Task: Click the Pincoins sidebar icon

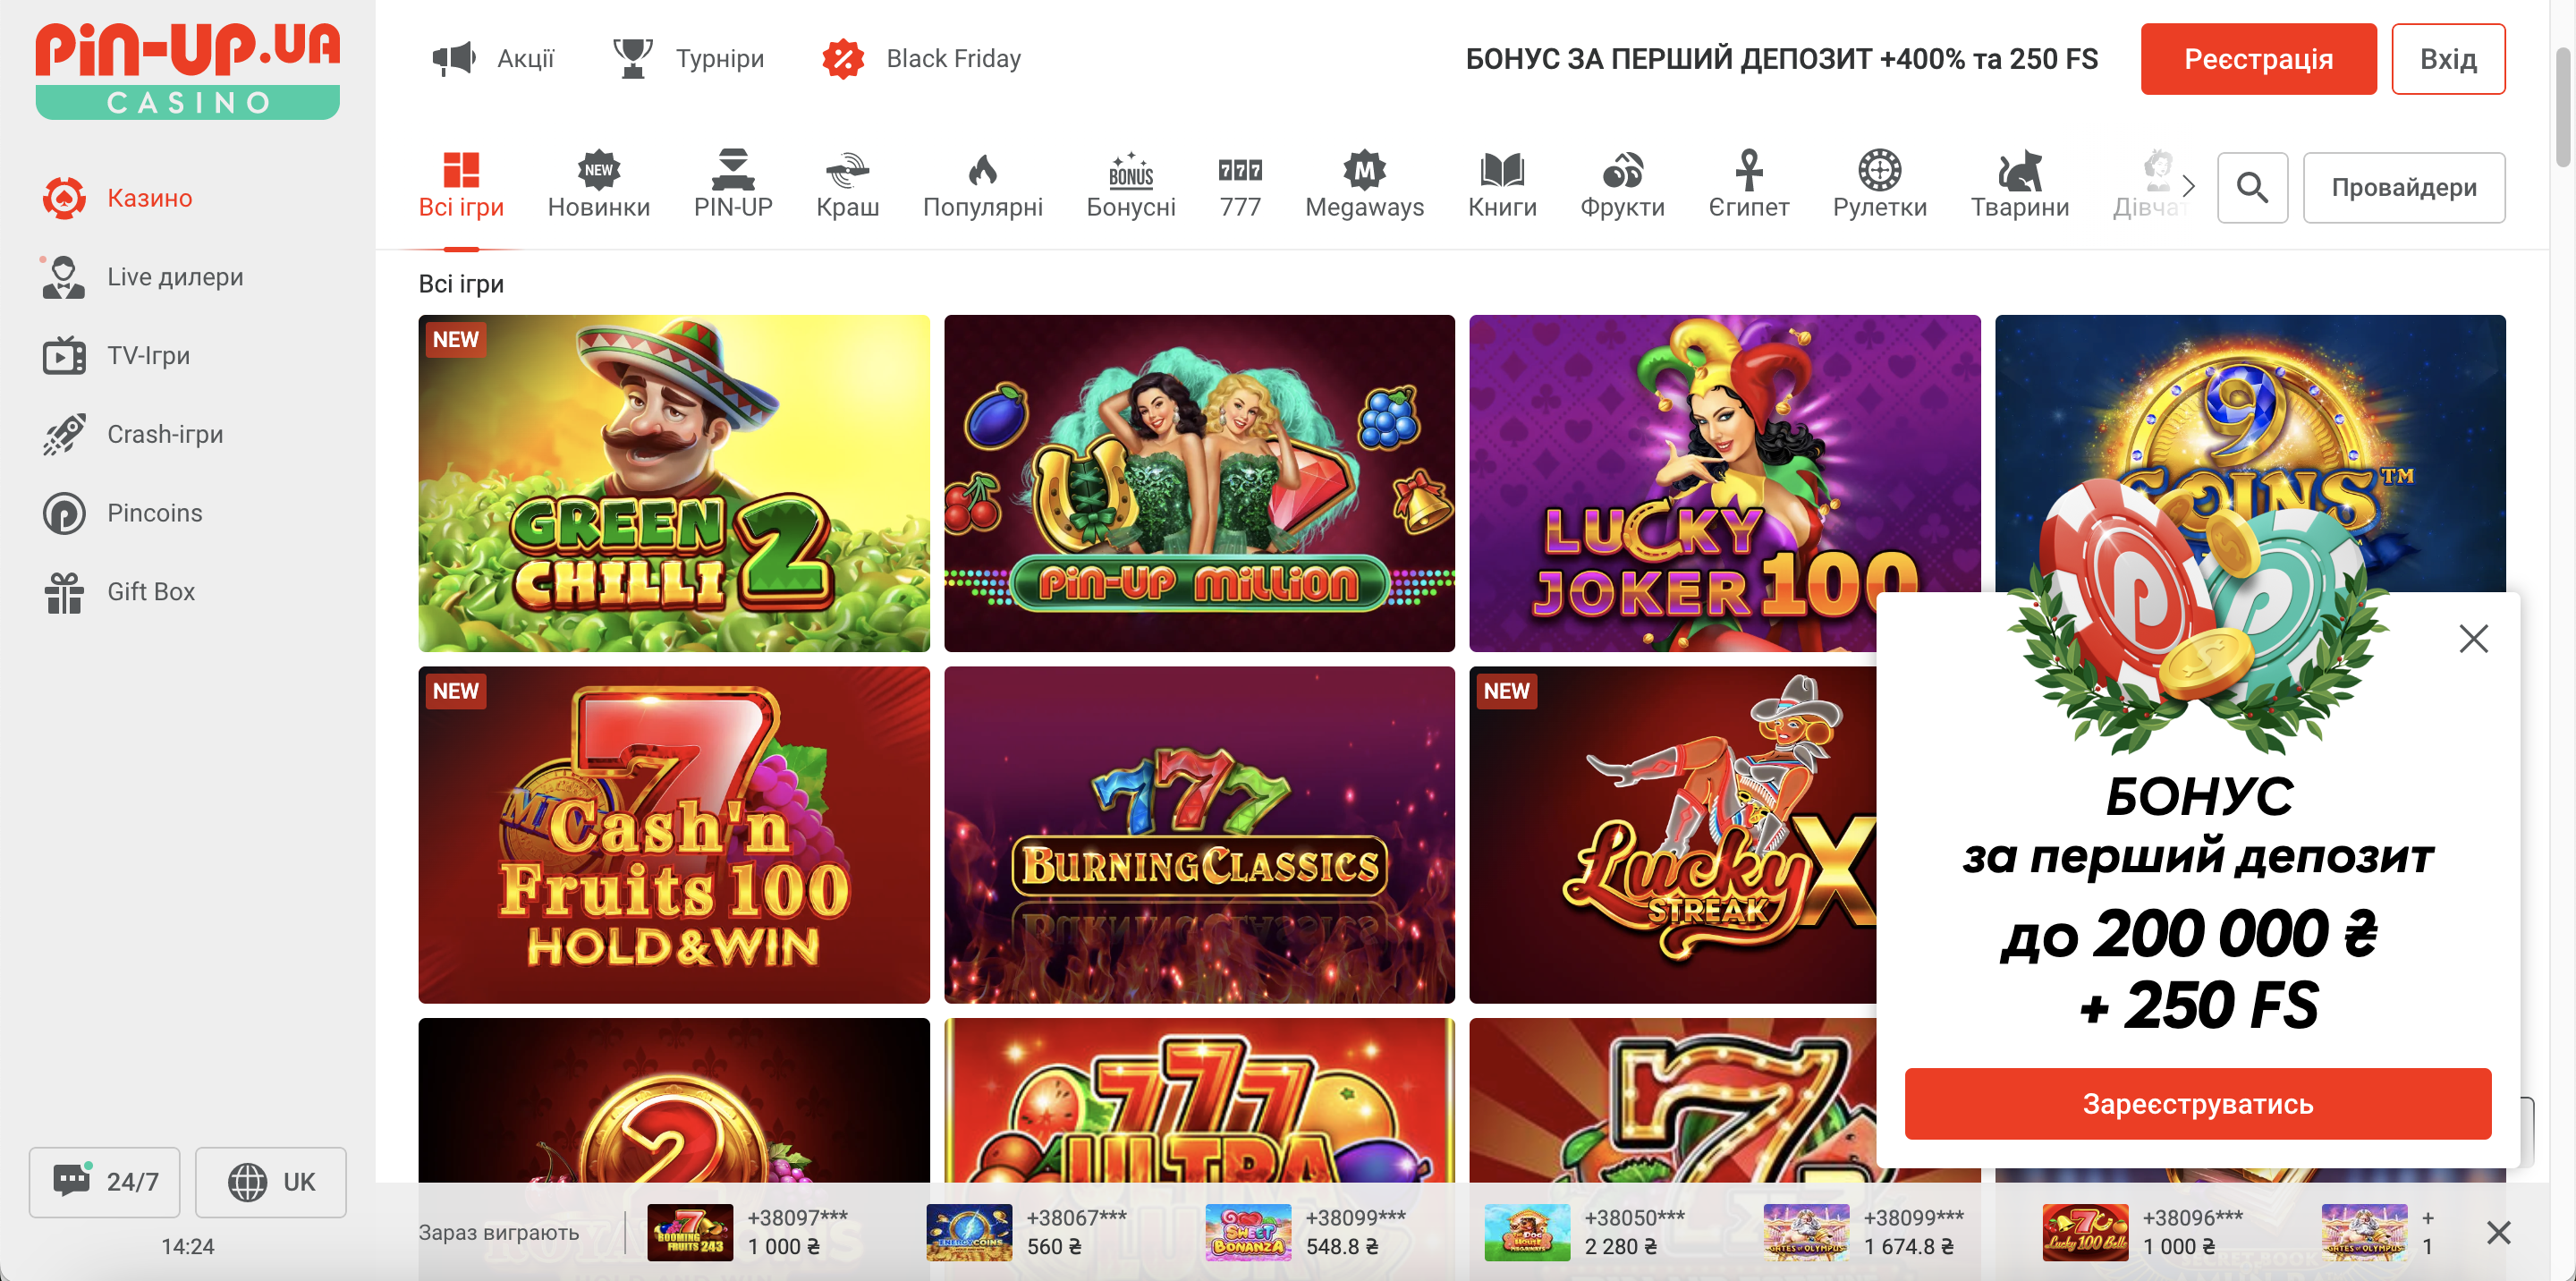Action: (x=64, y=513)
